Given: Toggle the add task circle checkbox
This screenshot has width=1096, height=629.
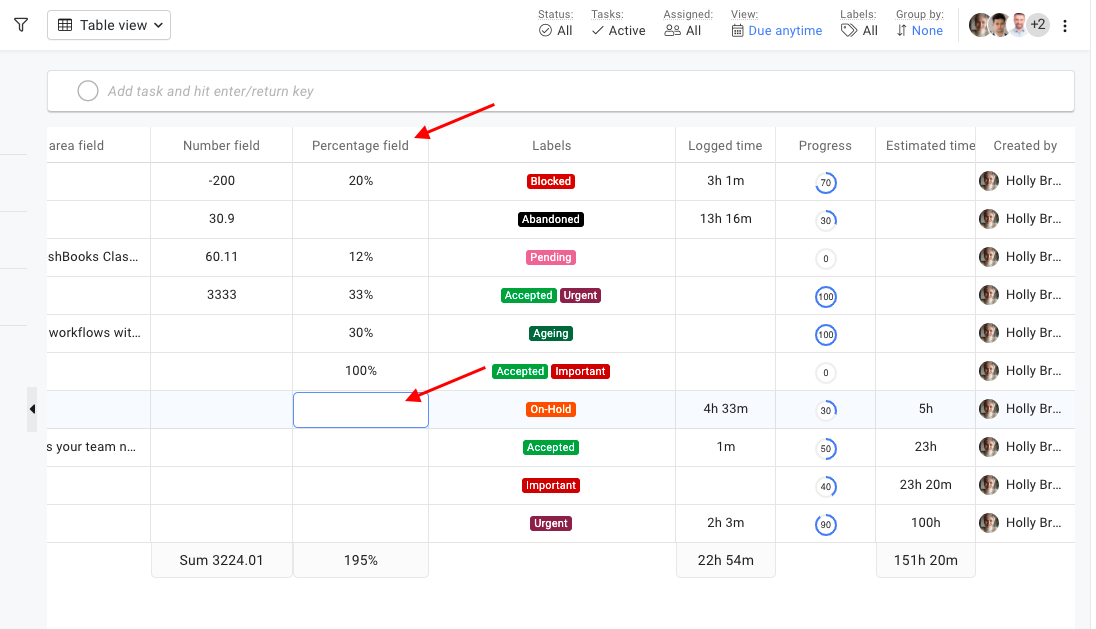Looking at the screenshot, I should [88, 91].
